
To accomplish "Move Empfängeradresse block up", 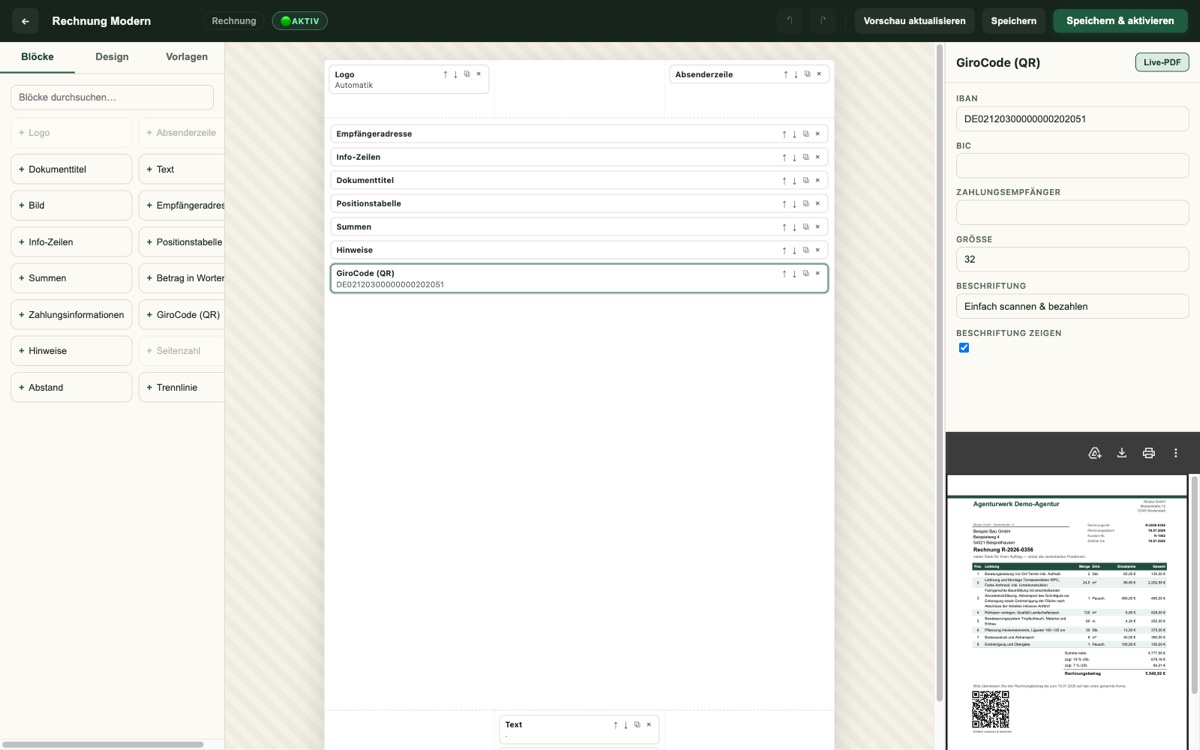I will [784, 134].
